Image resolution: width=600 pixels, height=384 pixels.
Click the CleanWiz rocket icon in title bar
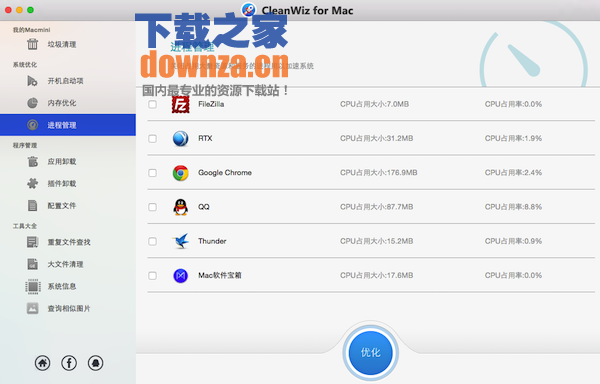tap(249, 9)
